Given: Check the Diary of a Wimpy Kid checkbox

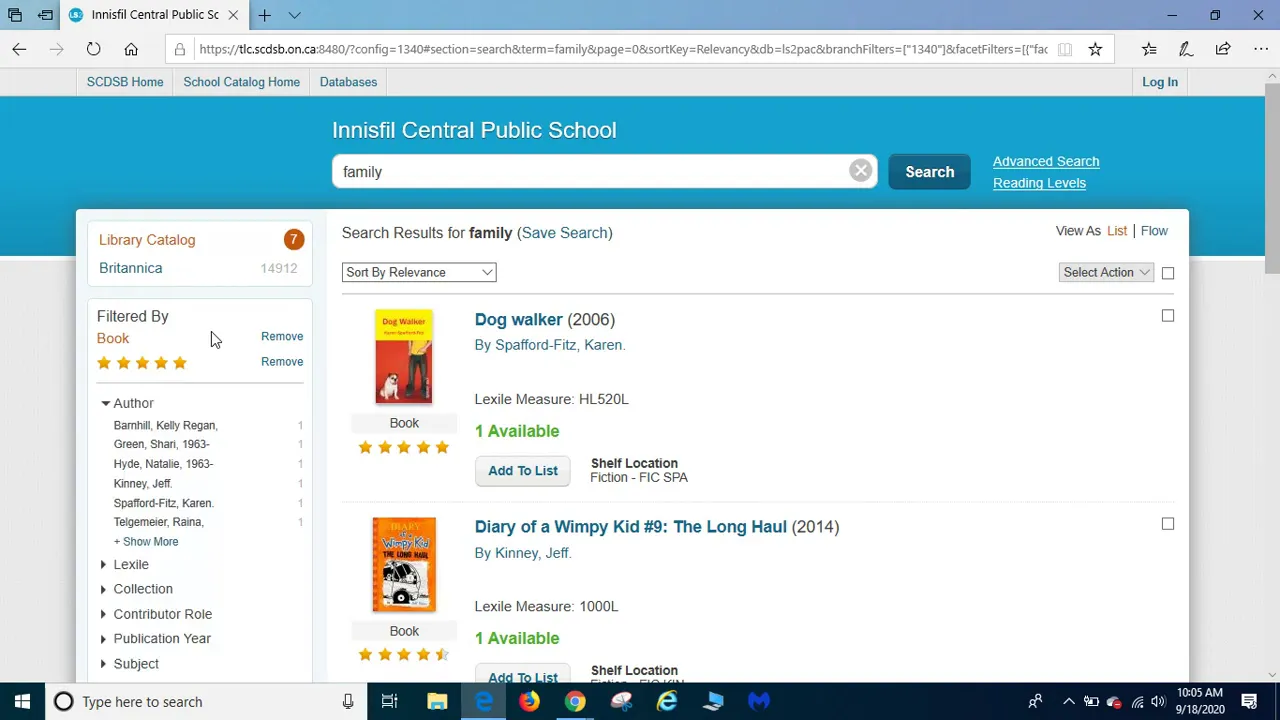Looking at the screenshot, I should pyautogui.click(x=1167, y=524).
